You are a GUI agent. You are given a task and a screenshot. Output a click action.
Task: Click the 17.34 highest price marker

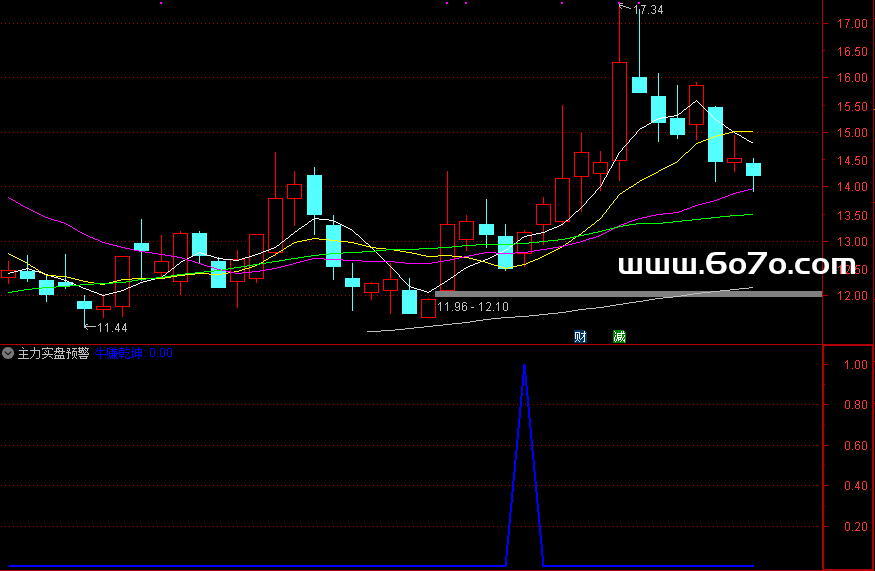pos(648,10)
